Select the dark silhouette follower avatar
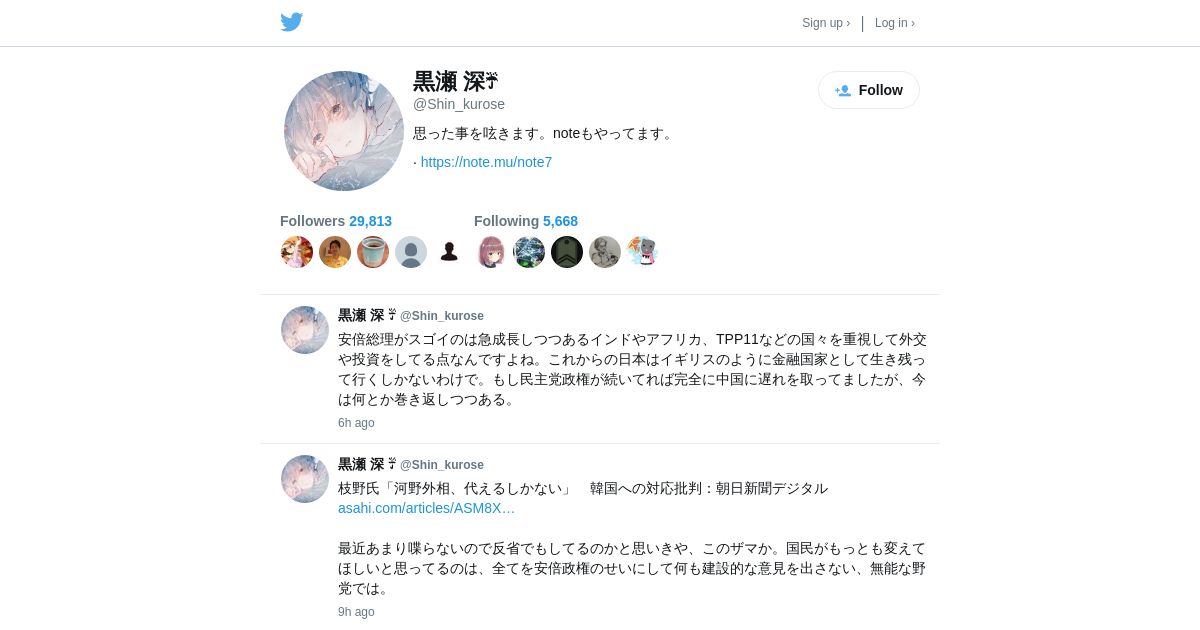 [449, 252]
